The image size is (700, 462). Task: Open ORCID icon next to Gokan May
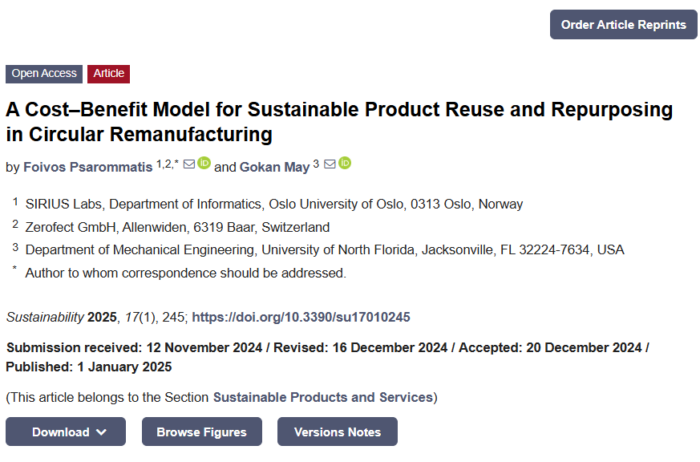click(x=345, y=164)
